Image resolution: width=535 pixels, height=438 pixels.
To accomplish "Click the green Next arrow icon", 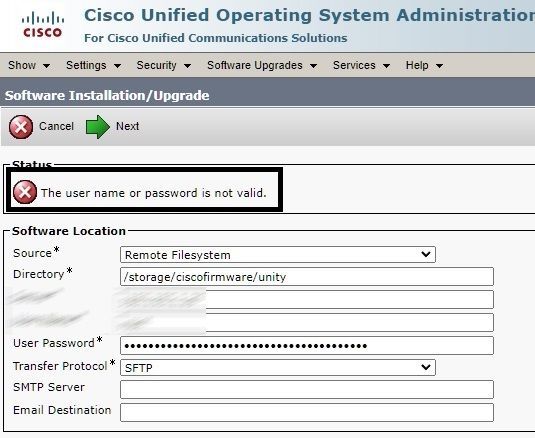I will point(98,127).
